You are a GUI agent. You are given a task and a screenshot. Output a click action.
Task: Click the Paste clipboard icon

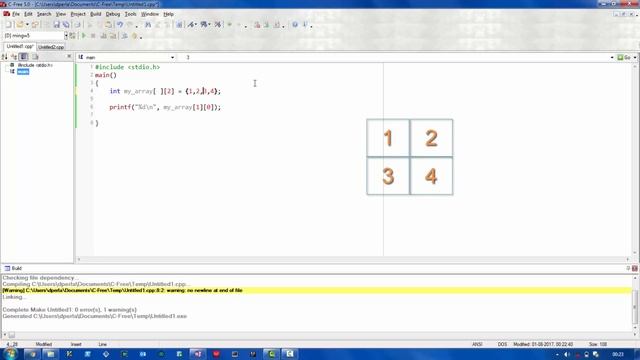tap(108, 25)
